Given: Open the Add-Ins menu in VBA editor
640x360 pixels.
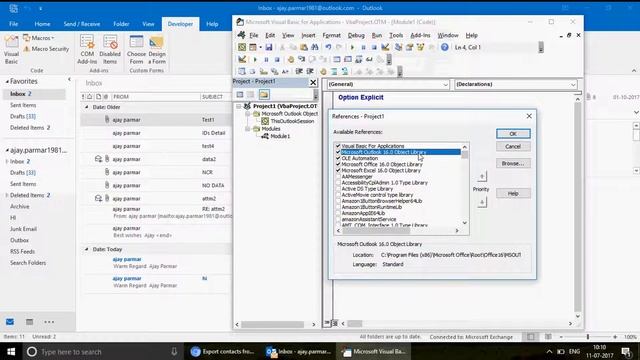Looking at the screenshot, I should click(x=420, y=36).
